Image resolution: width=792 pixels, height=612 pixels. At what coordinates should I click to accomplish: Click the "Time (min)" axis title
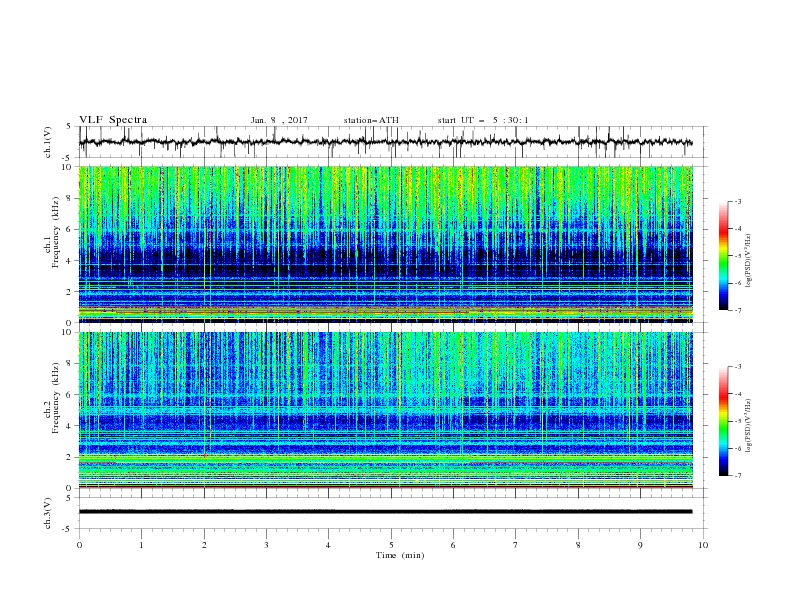tap(400, 555)
